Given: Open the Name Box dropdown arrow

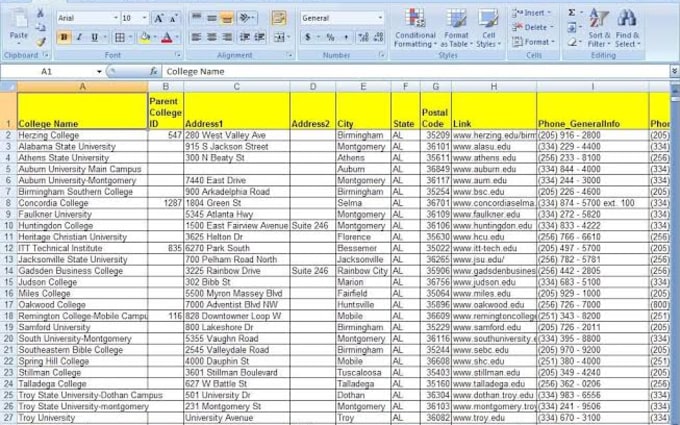Looking at the screenshot, I should click(99, 72).
